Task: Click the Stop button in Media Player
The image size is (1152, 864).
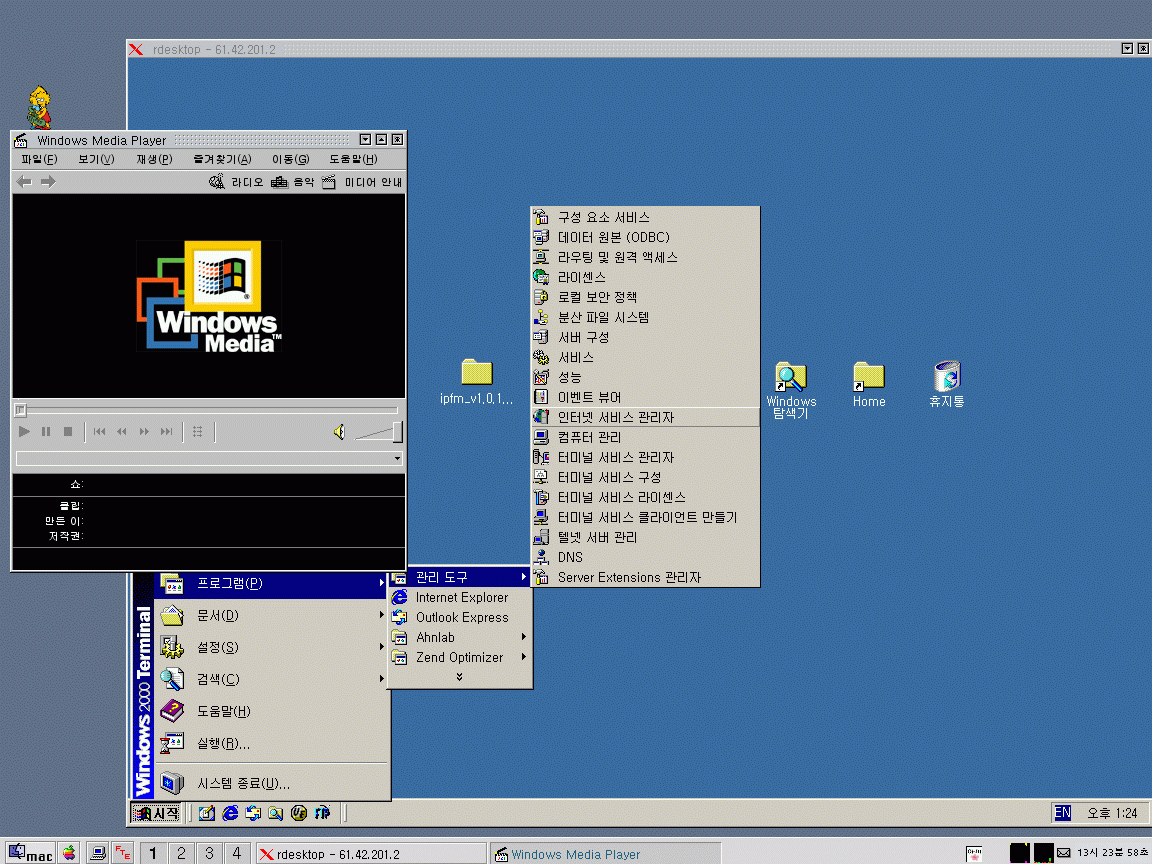Action: pos(68,431)
